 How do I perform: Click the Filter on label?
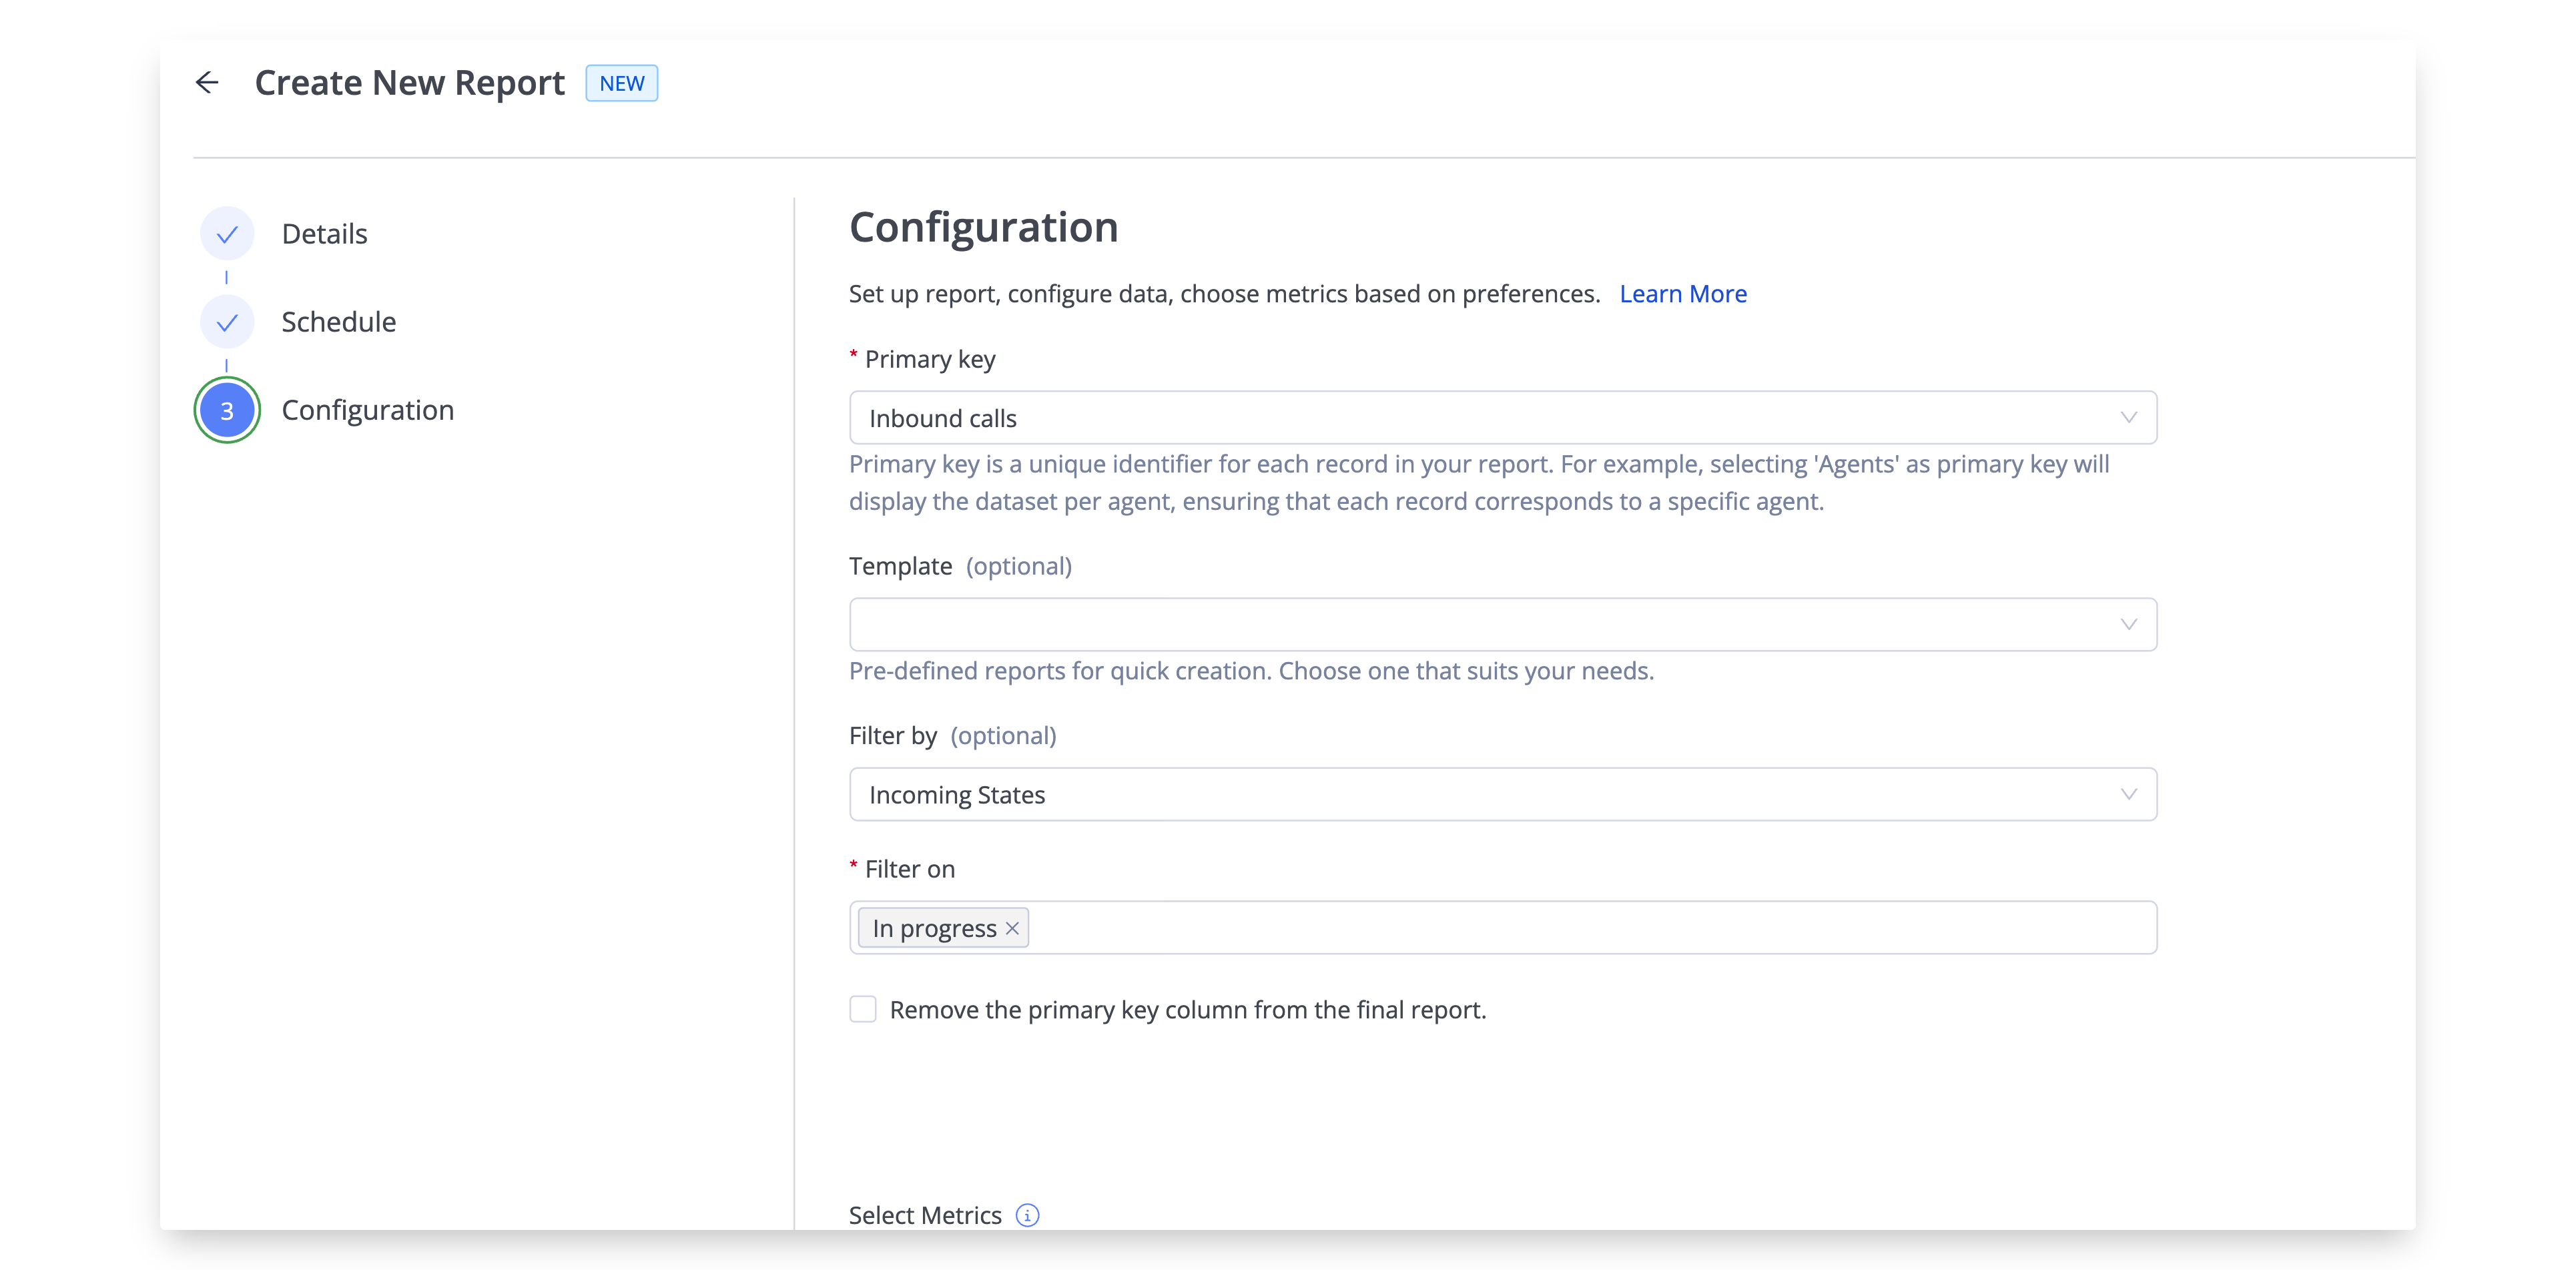click(909, 869)
